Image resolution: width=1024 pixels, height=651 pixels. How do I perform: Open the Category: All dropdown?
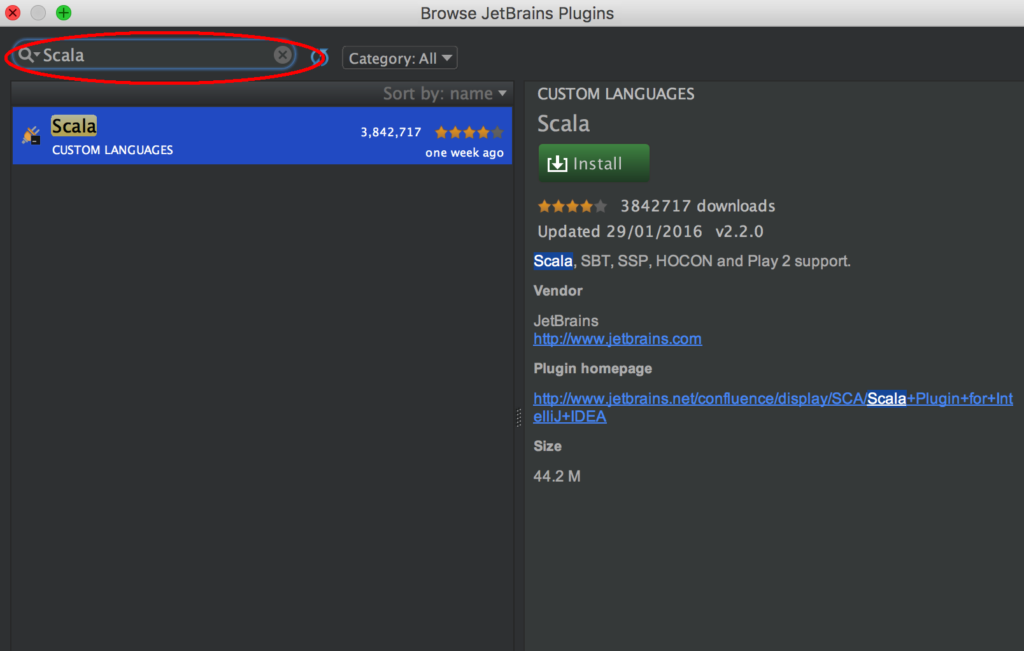[399, 58]
